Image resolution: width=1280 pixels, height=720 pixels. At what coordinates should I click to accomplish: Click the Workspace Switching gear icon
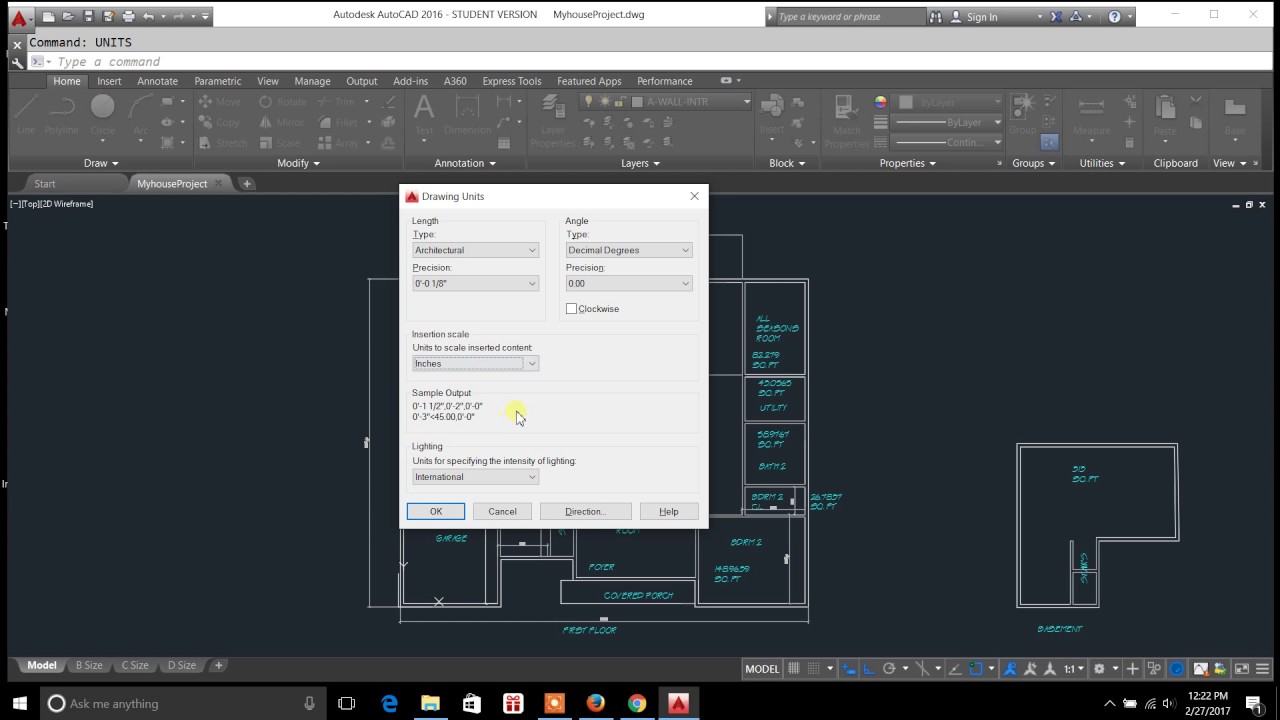(1099, 669)
